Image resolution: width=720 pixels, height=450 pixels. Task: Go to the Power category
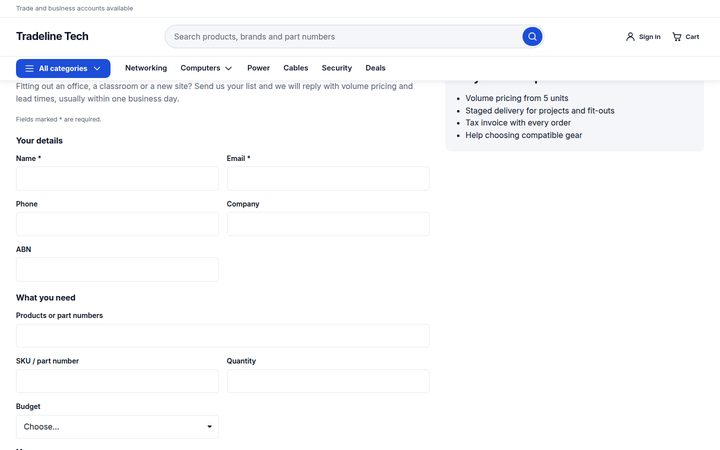point(259,68)
